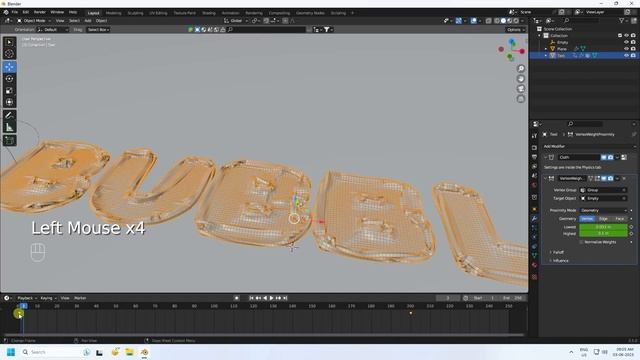This screenshot has height=360, width=640.
Task: Select the Cursor tool
Action: tap(9, 53)
